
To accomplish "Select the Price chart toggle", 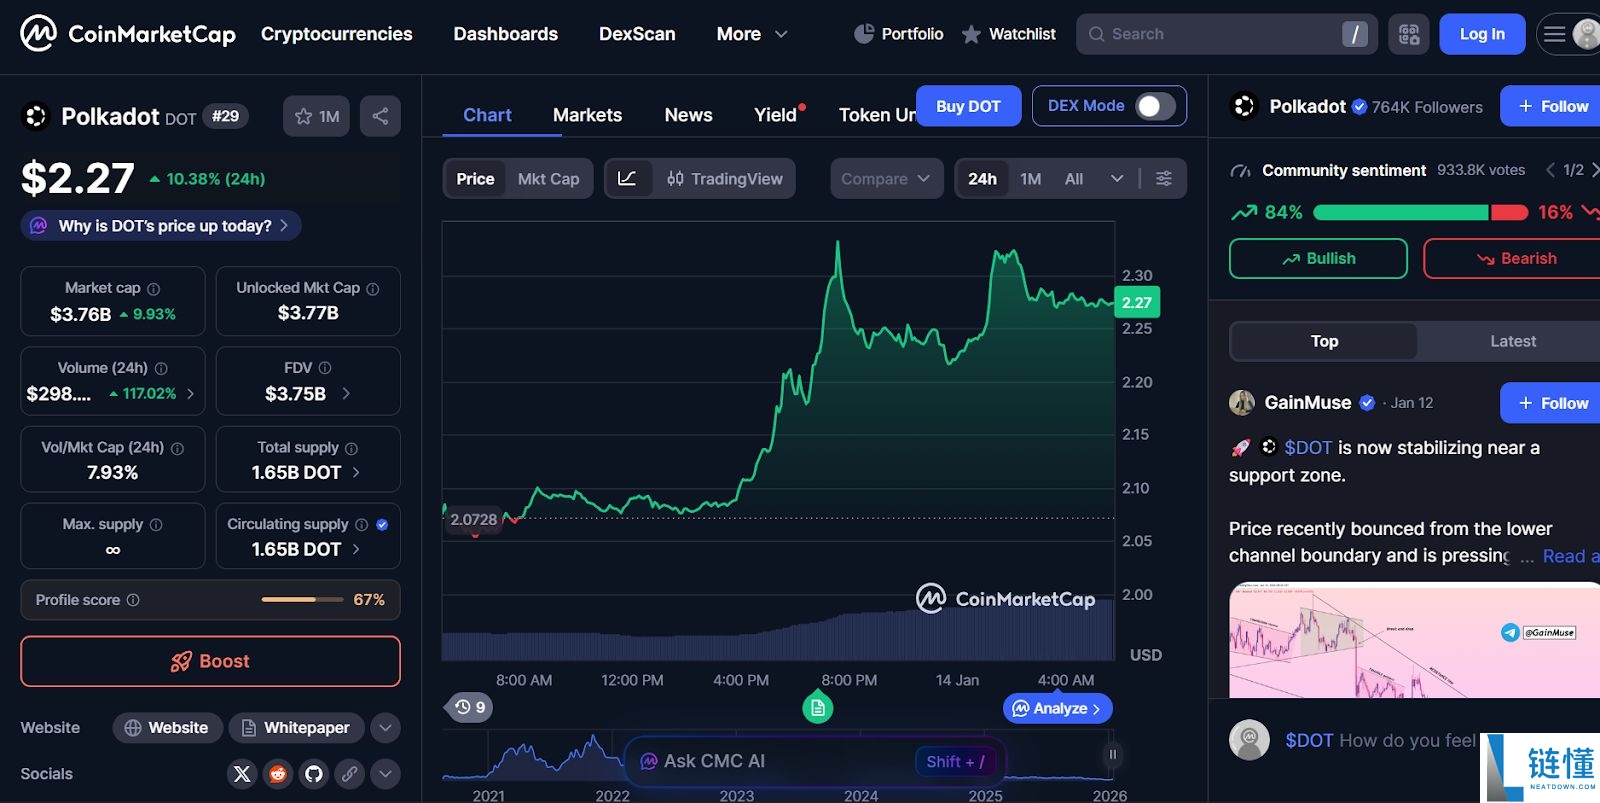I will pyautogui.click(x=475, y=179).
